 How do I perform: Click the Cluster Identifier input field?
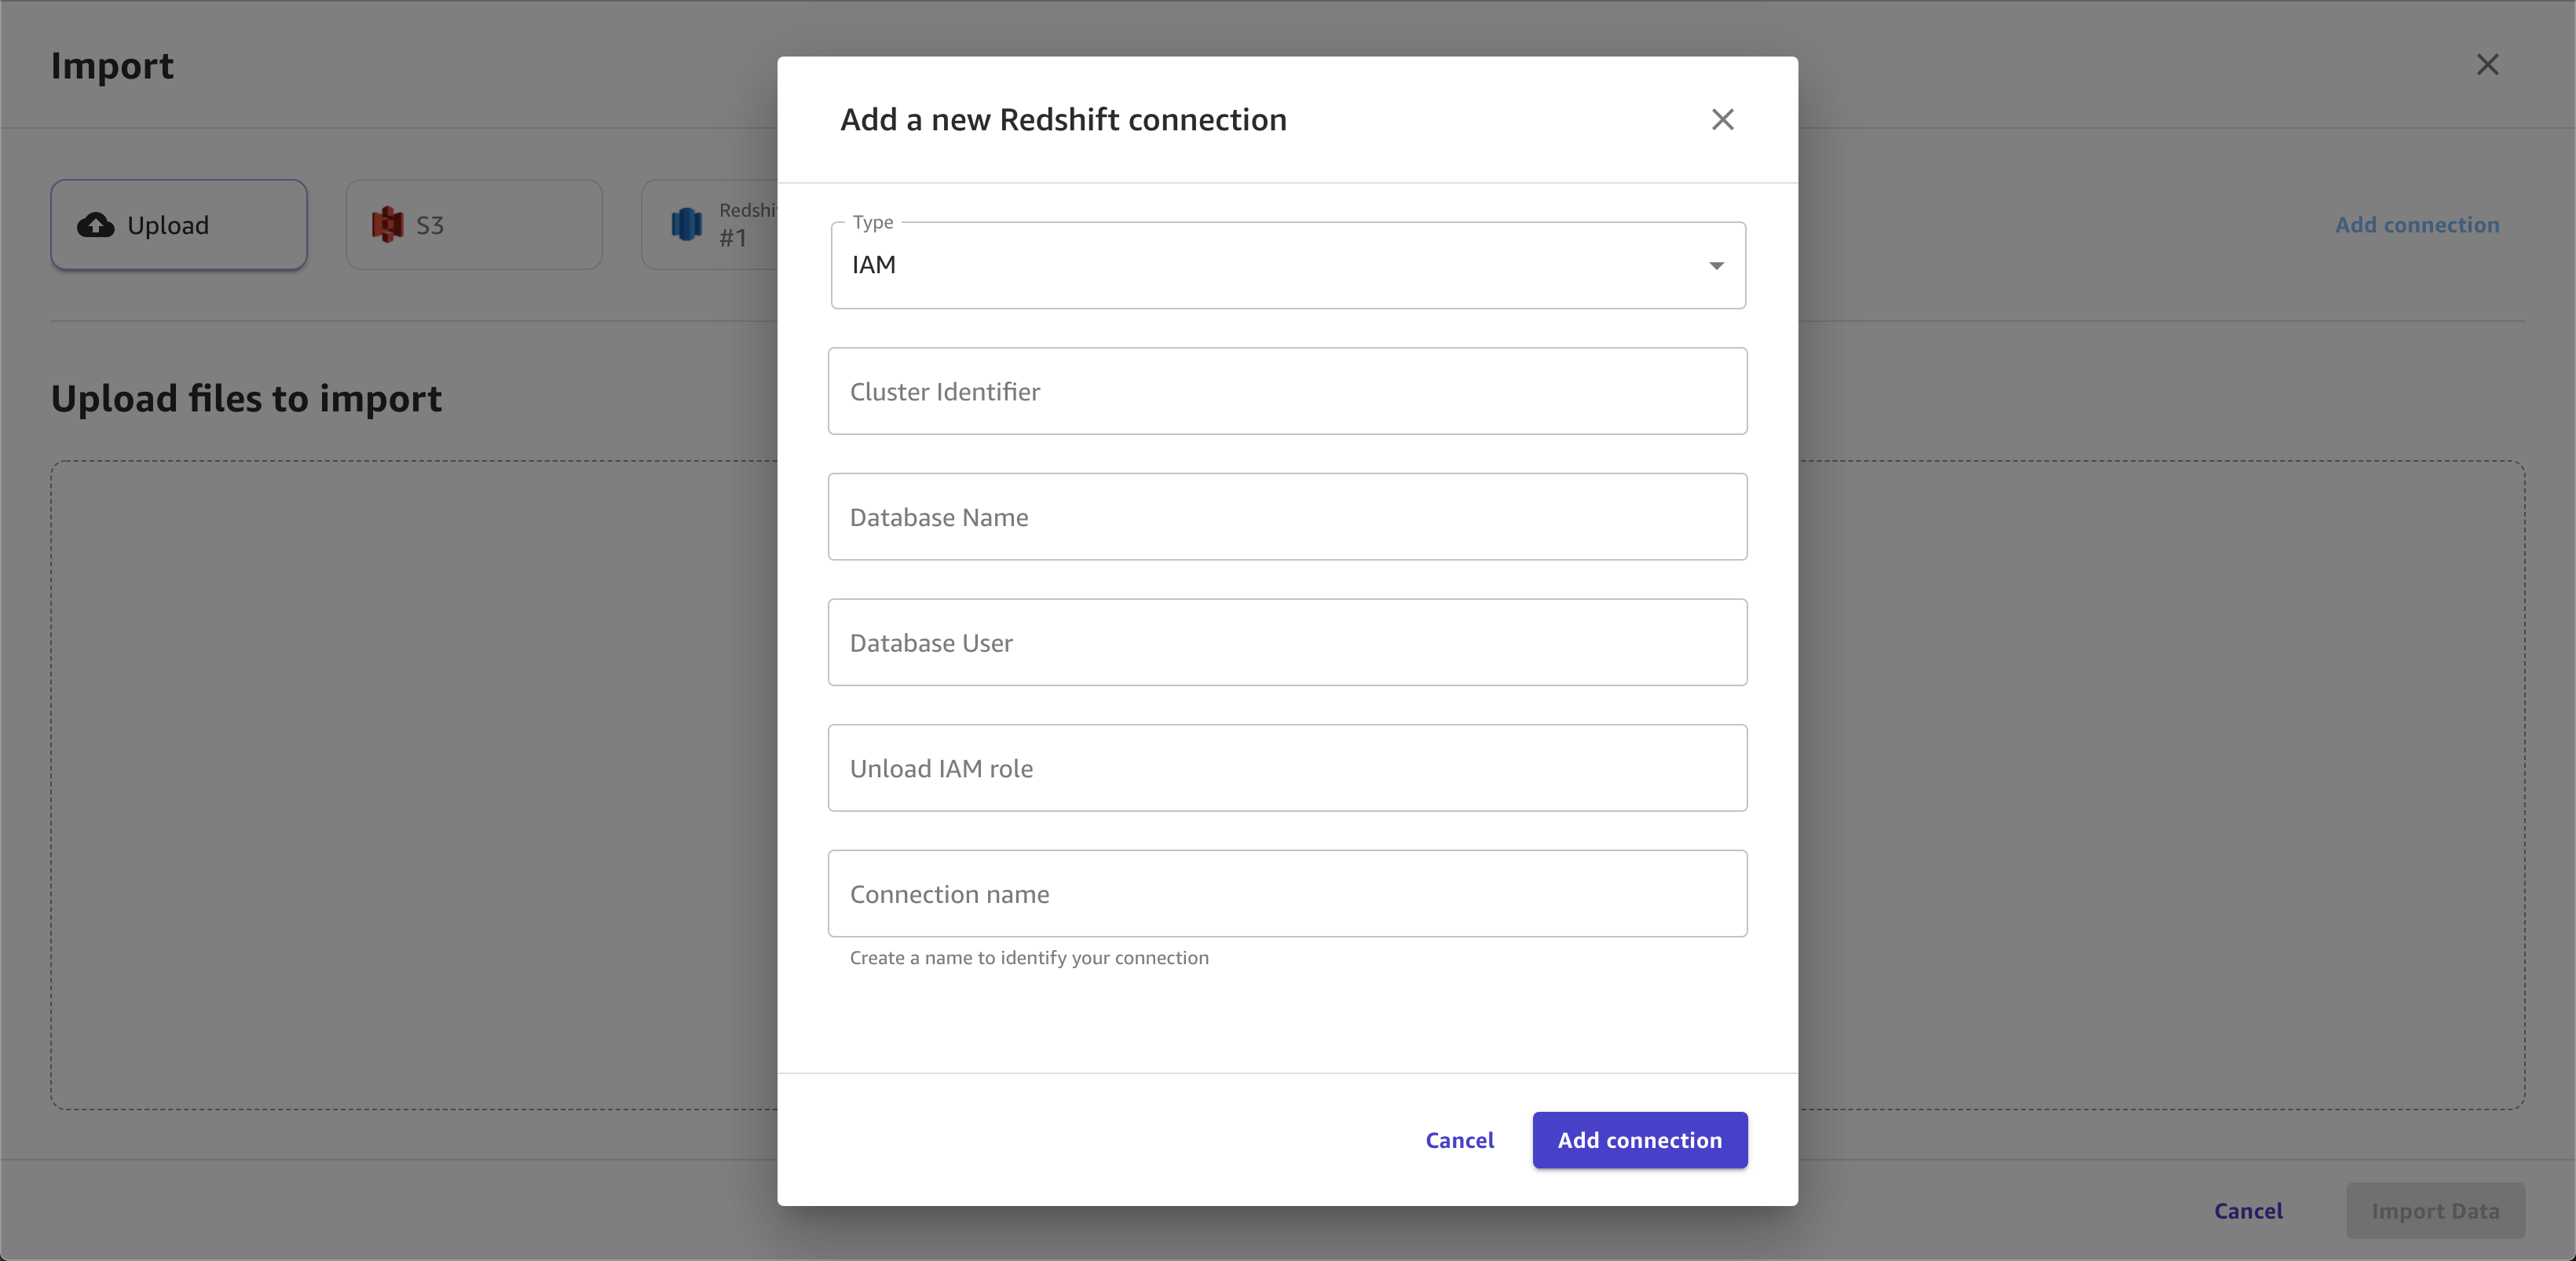coord(1286,391)
